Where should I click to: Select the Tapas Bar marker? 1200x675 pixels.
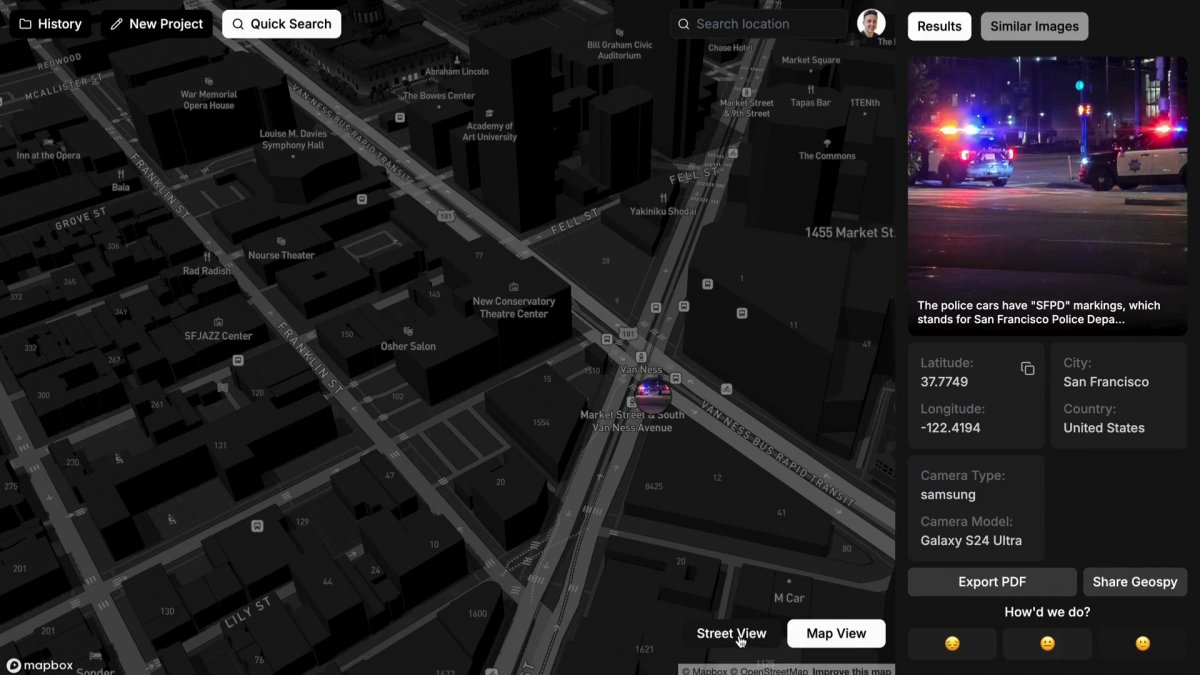[x=810, y=96]
